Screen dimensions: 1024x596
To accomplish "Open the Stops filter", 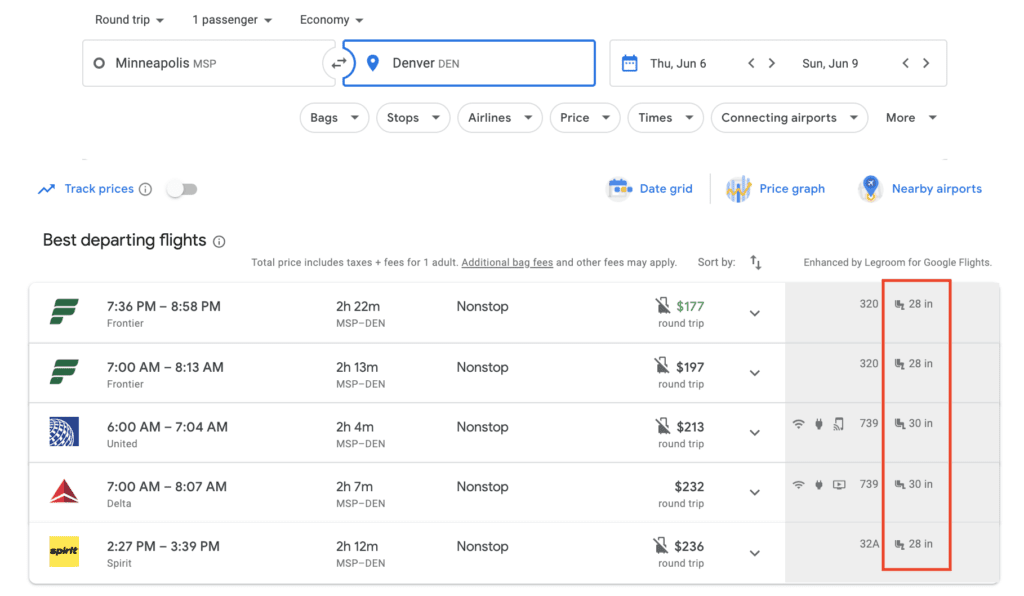I will 413,118.
